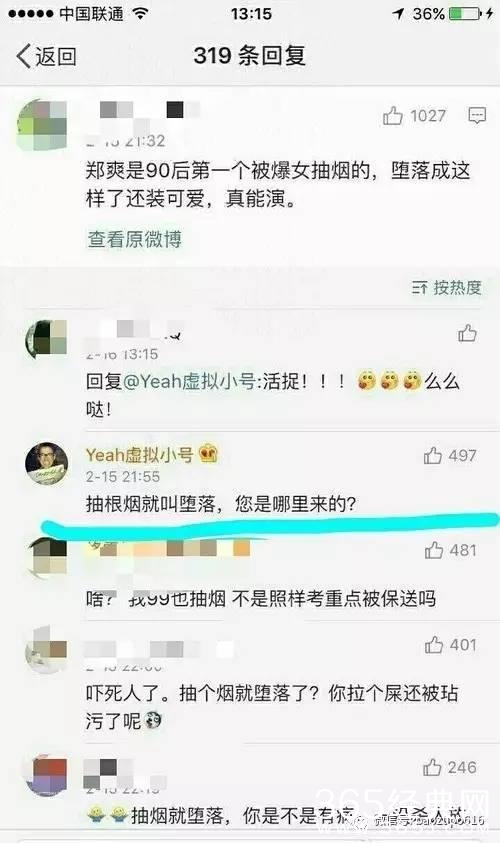Screen dimensions: 500x843
Task: Open reply bubble icon beside 1027
Action: [477, 115]
